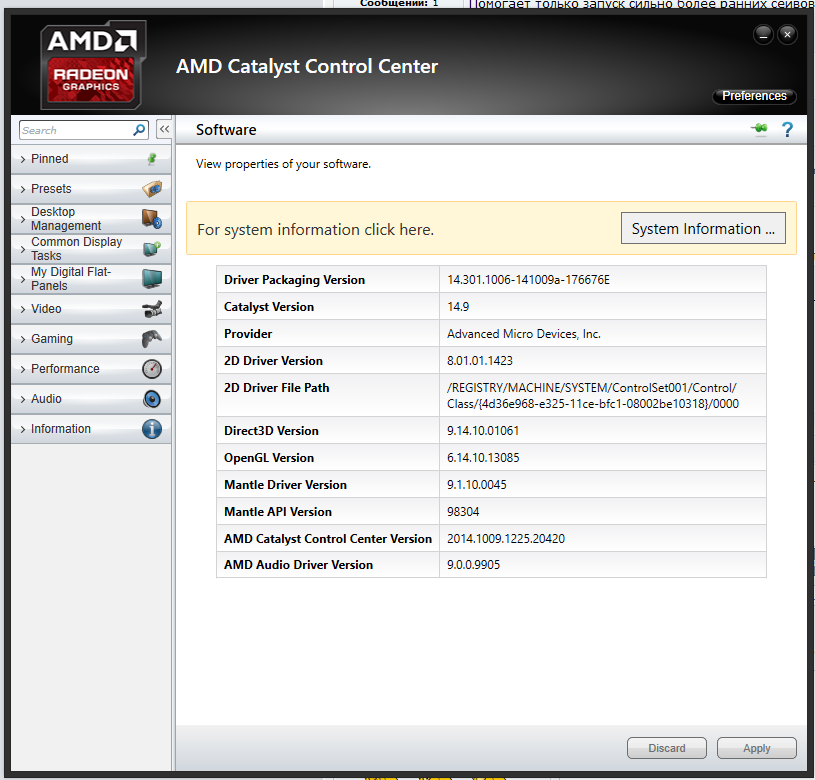Click the Mantle API Version label
Screen dimensions: 815x780
tap(278, 512)
